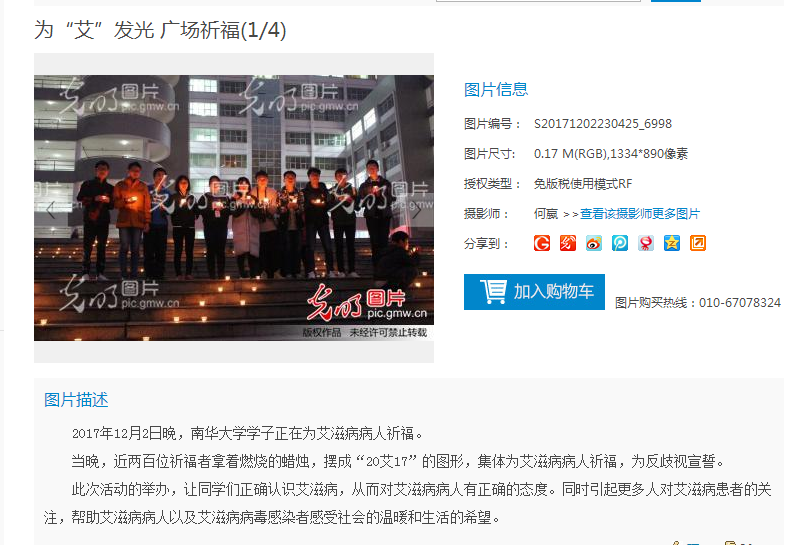791x545 pixels.
Task: Share to Tencent Weibo blue icon
Action: pos(620,243)
